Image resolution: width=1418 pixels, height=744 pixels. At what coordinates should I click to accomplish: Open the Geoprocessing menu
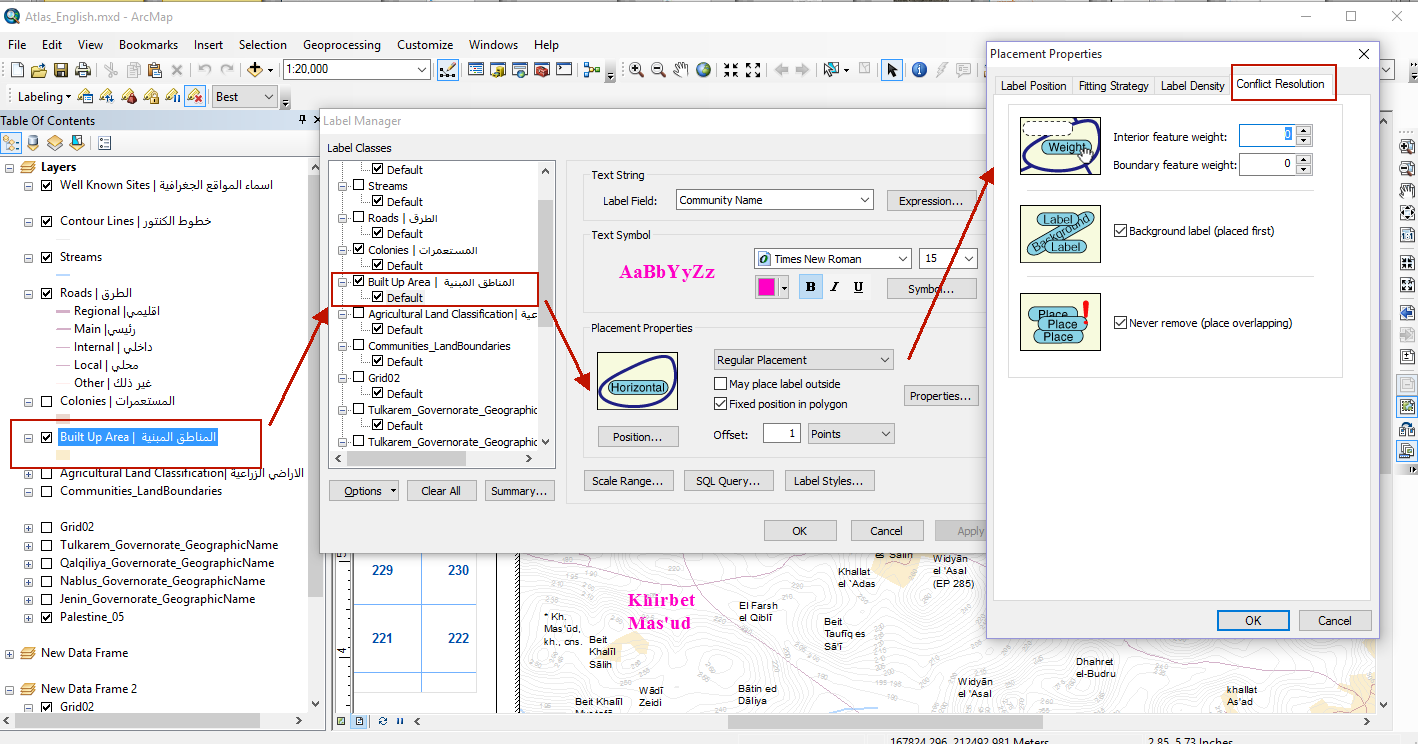click(x=342, y=45)
